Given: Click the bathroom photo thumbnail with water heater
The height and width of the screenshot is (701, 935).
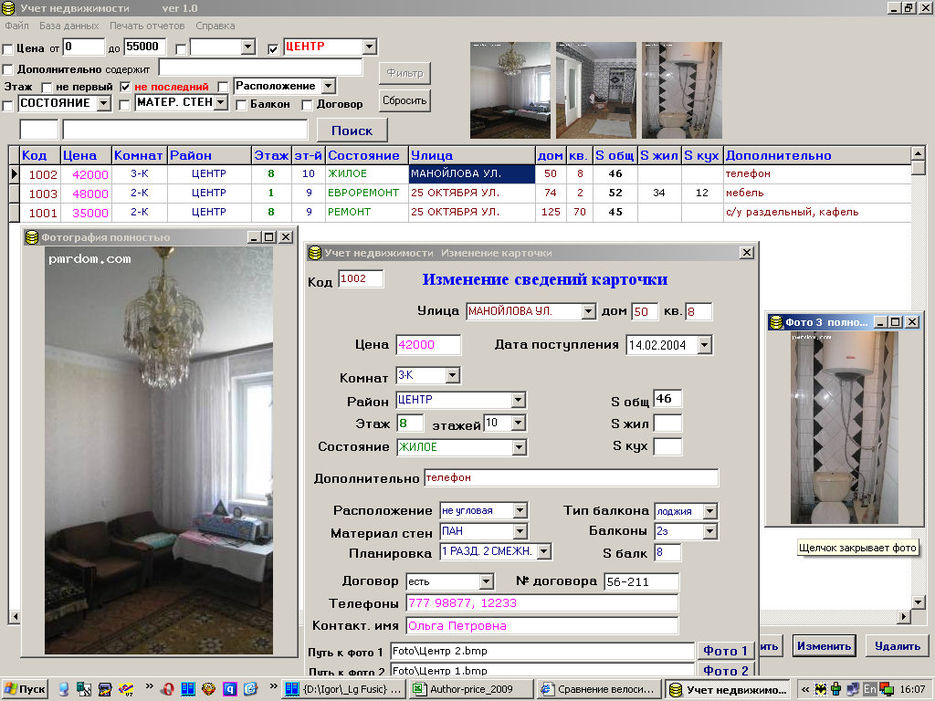Looking at the screenshot, I should tap(682, 90).
